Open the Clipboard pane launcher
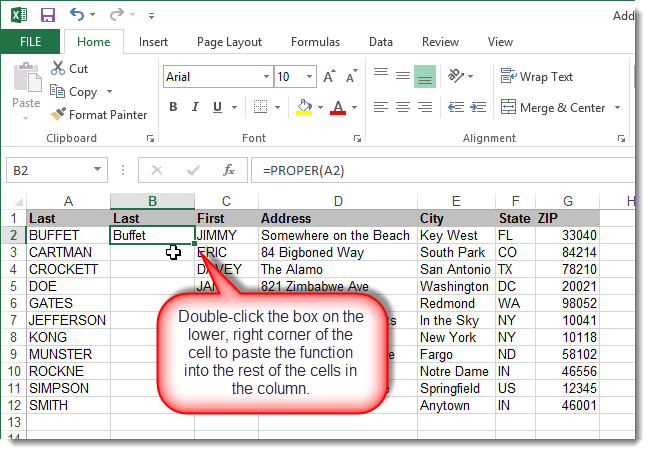This screenshot has width=650, height=454. point(150,138)
